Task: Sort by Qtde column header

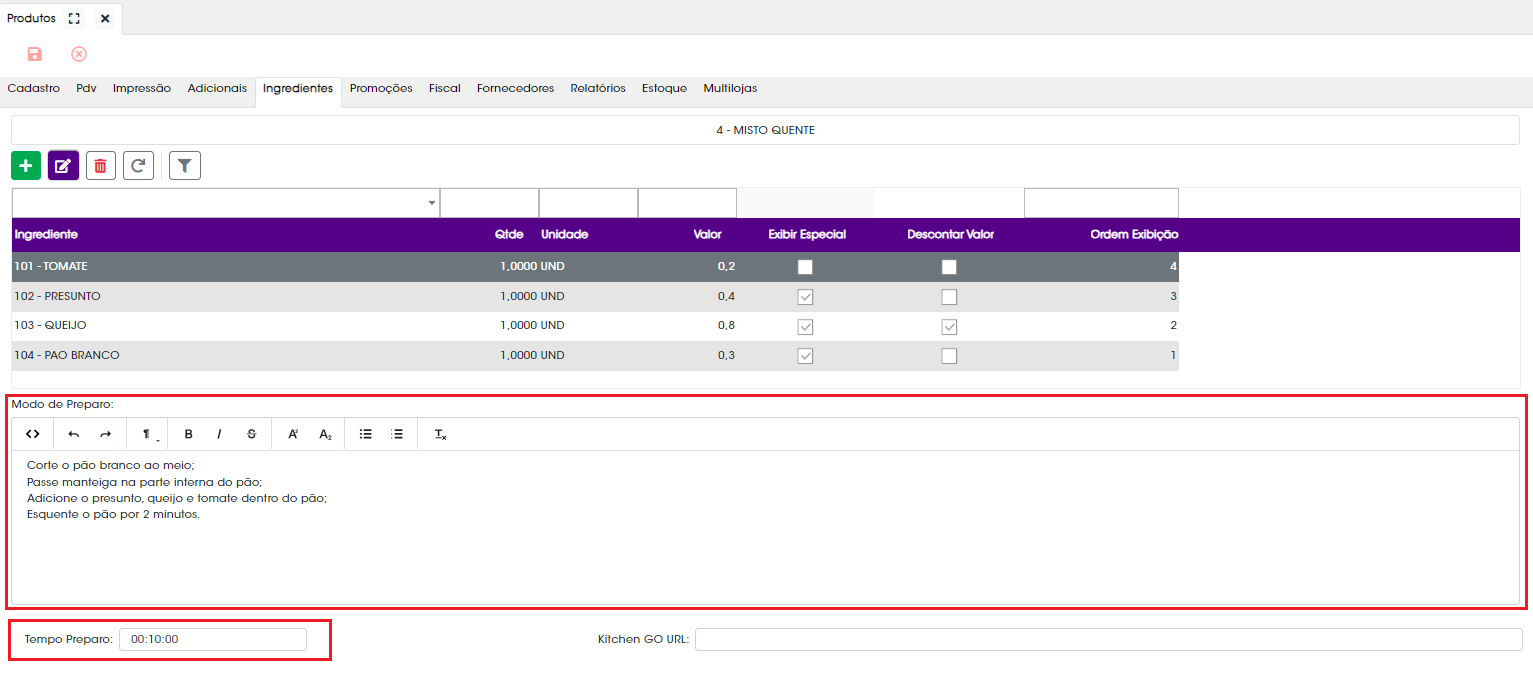Action: [509, 235]
